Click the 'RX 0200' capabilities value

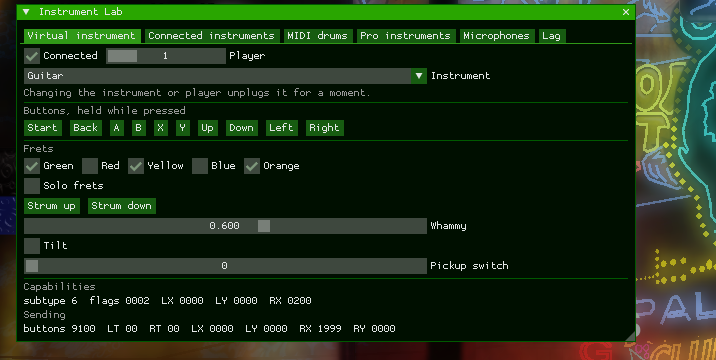point(290,301)
